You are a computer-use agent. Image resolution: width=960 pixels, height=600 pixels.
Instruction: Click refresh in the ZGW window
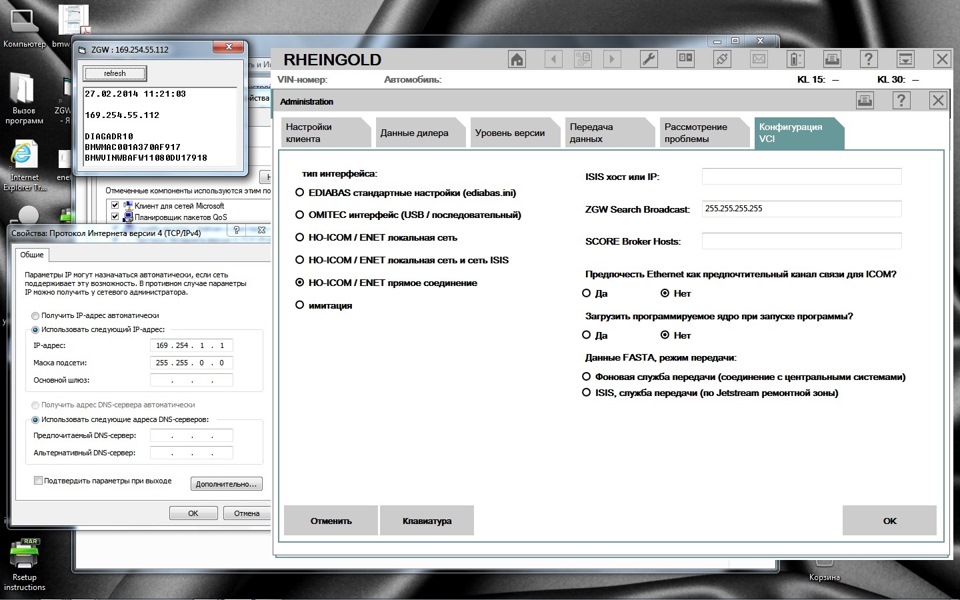[115, 73]
